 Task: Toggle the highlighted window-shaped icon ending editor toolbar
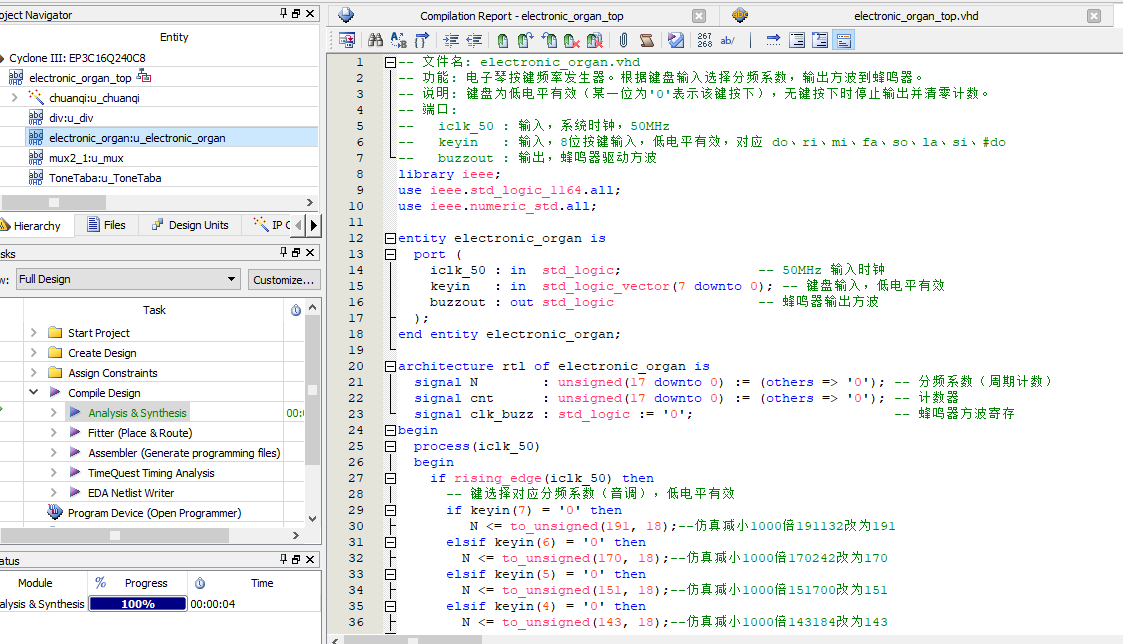click(x=844, y=40)
